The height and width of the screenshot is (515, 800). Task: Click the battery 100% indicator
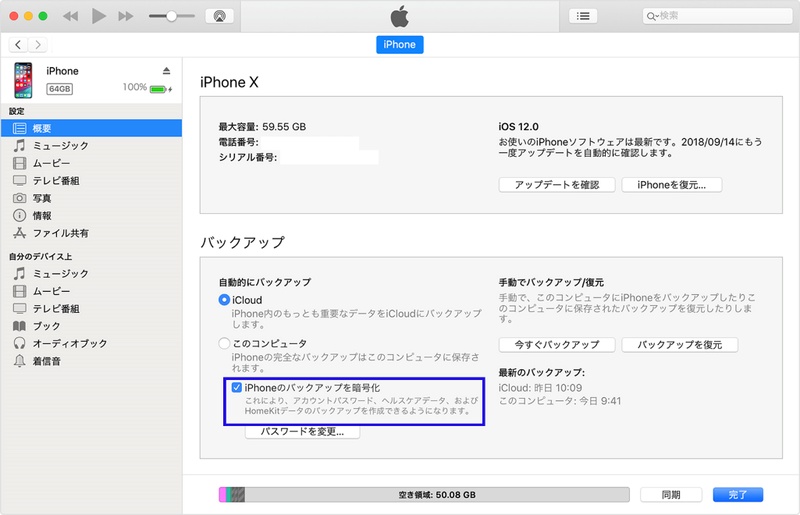click(x=147, y=87)
